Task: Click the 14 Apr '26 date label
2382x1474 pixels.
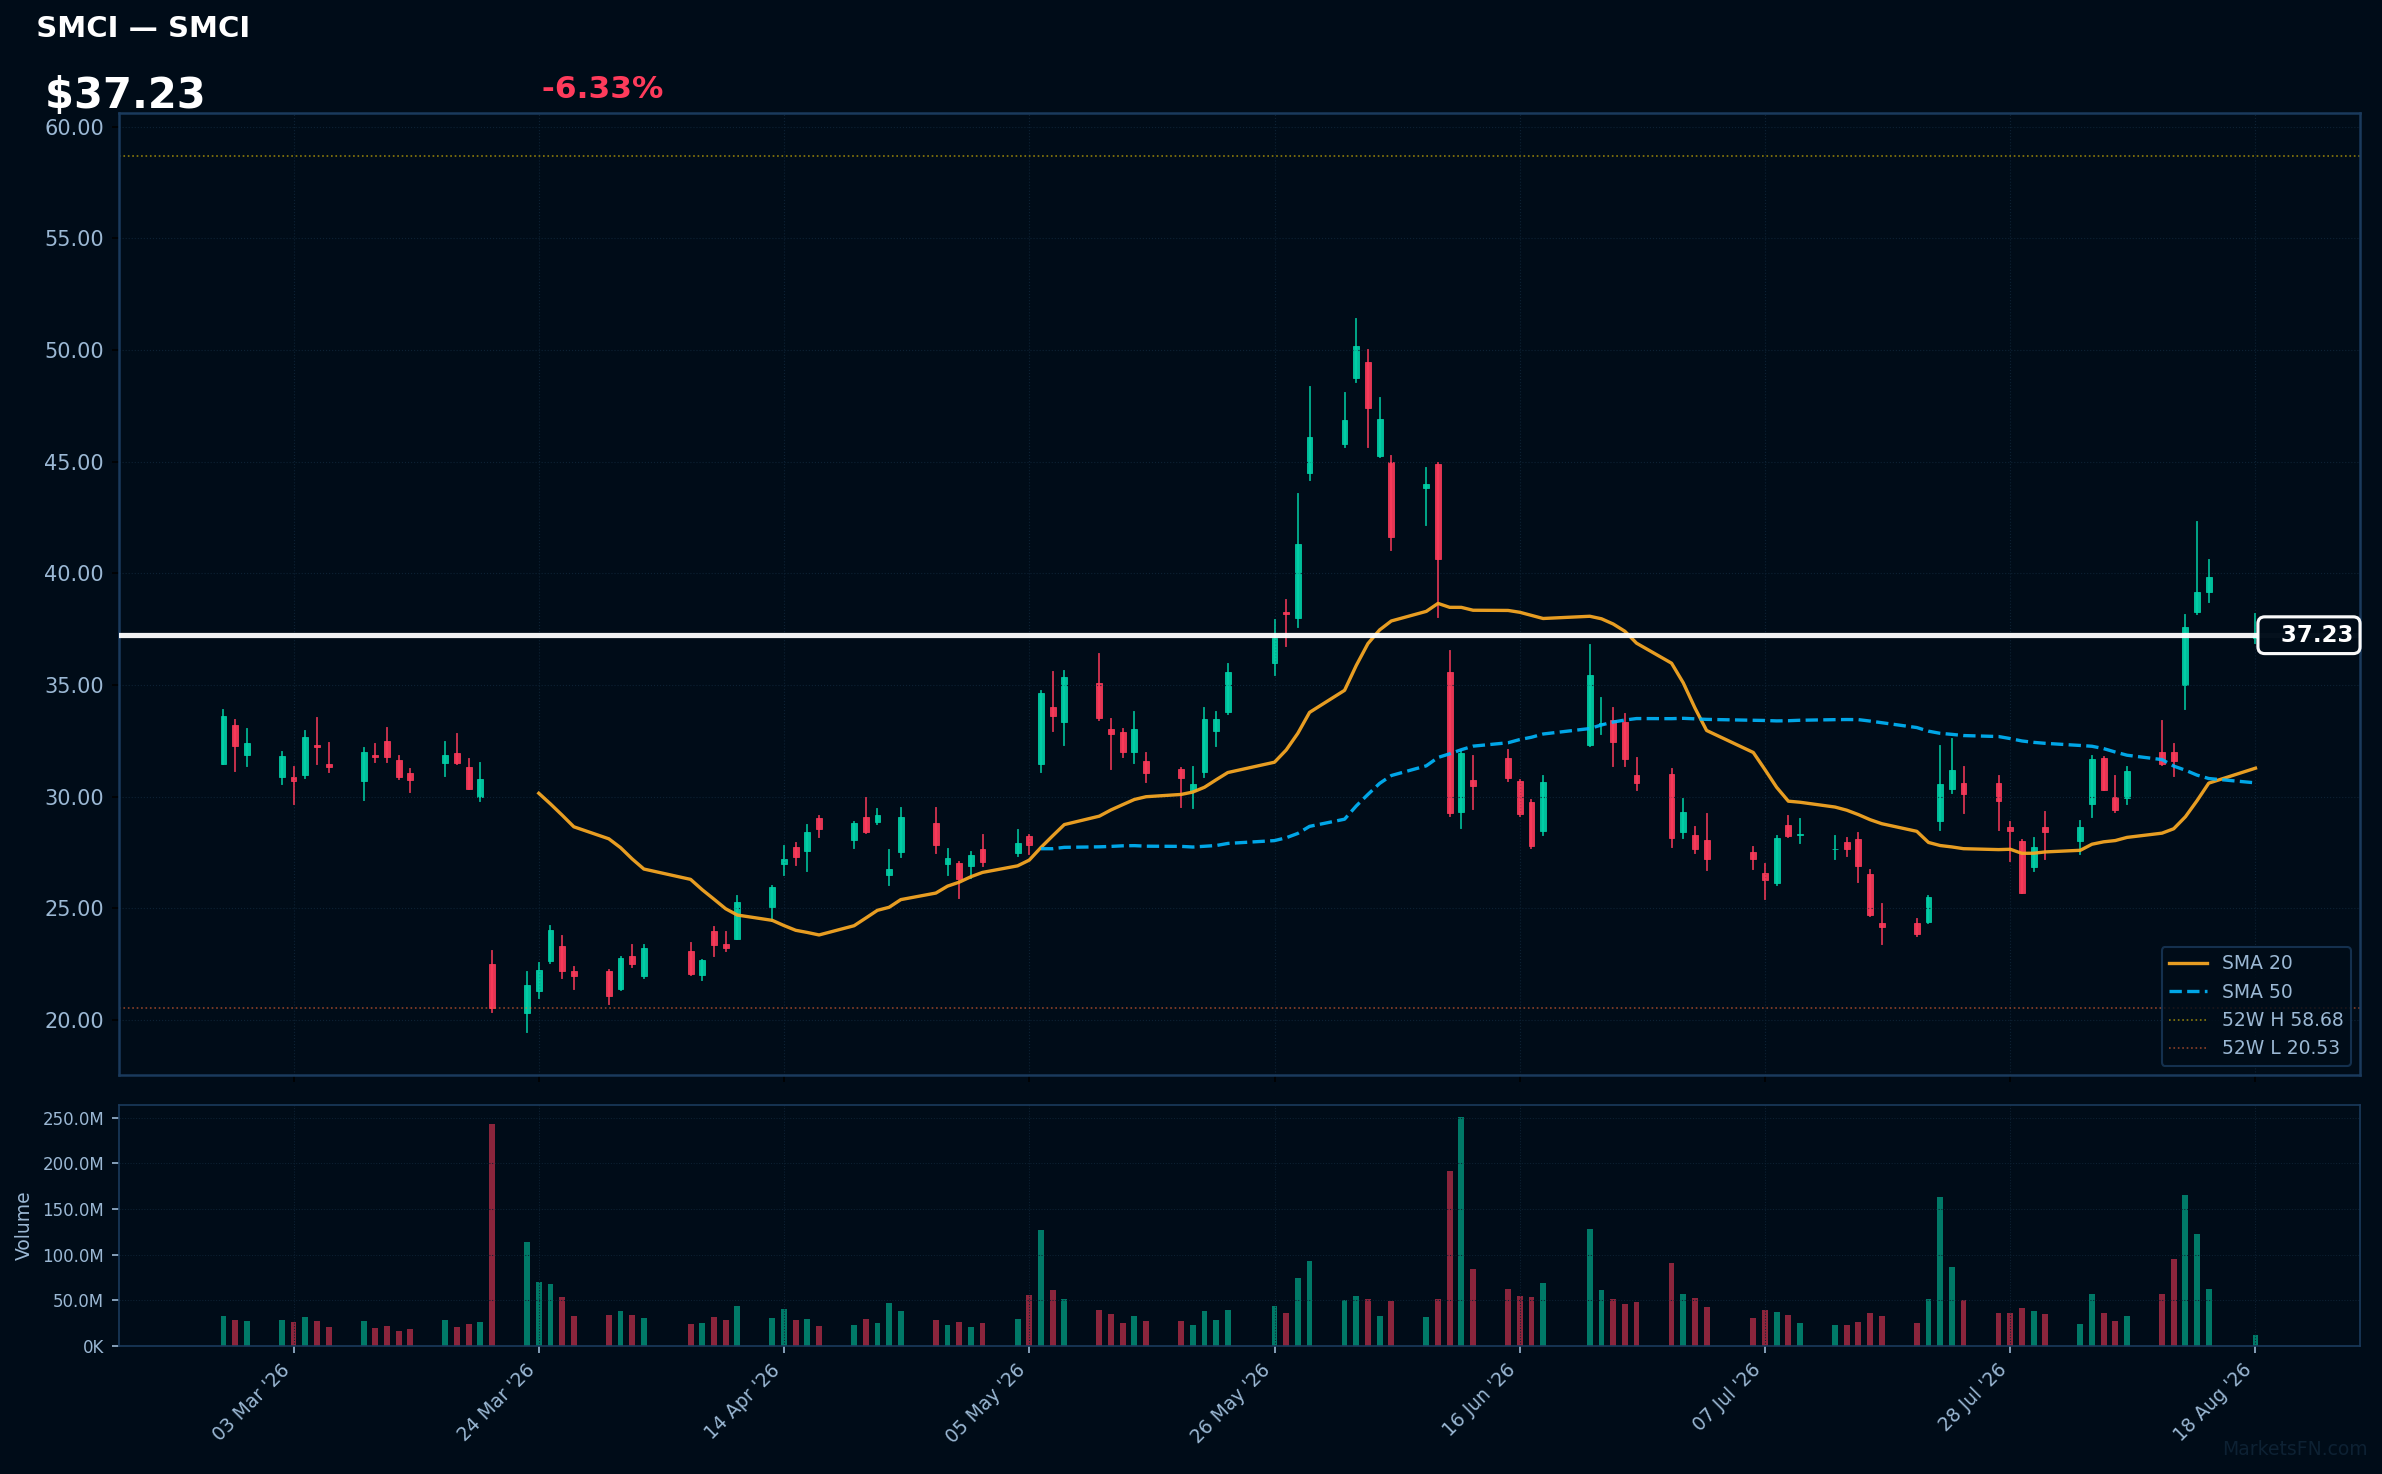Action: pos(741,1402)
